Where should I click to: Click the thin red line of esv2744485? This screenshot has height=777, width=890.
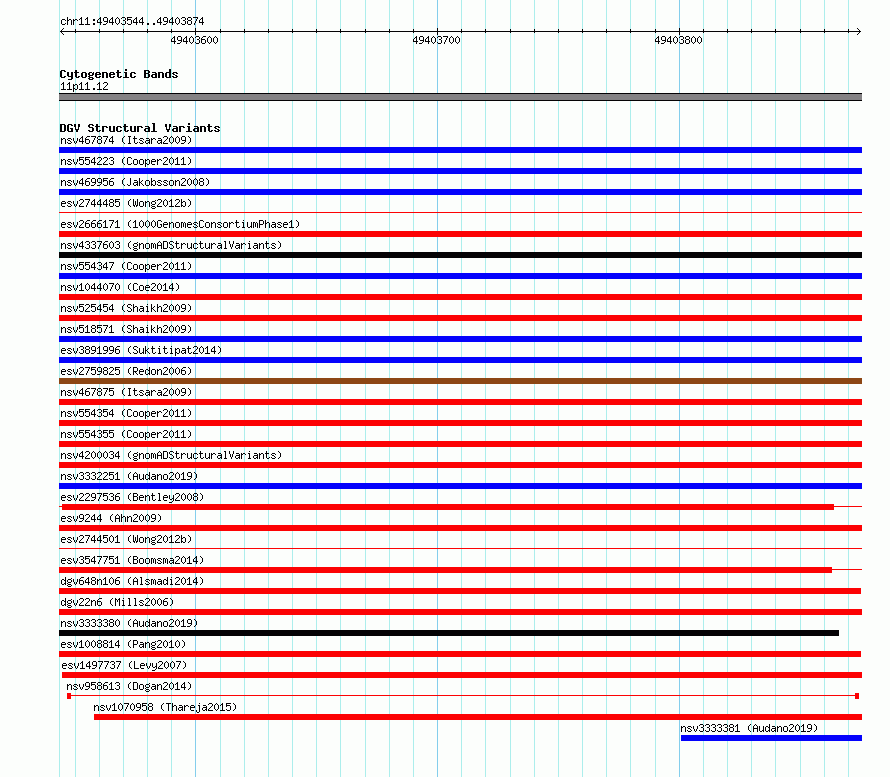[460, 213]
